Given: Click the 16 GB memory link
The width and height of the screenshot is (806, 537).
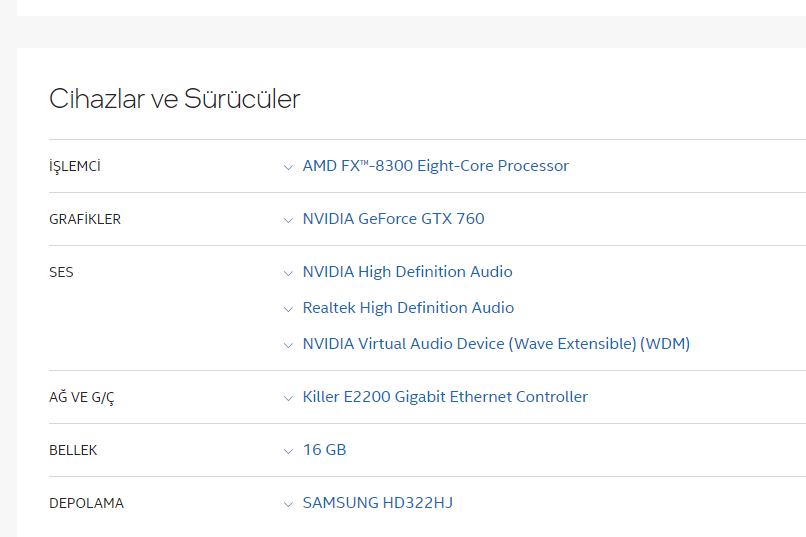Looking at the screenshot, I should click(324, 450).
